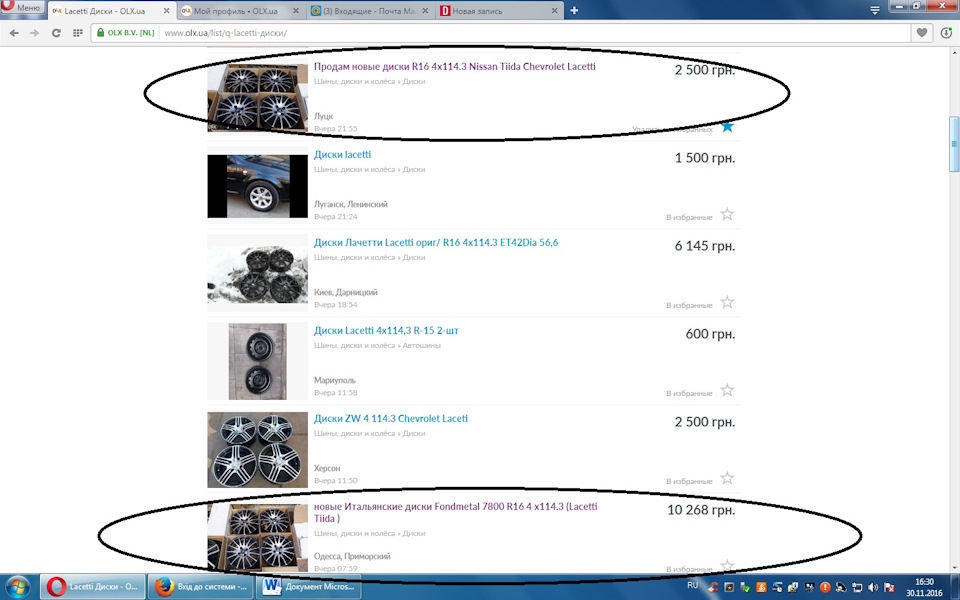Click the price 6 145 грн.
Screen dimensions: 960x600
tap(705, 246)
